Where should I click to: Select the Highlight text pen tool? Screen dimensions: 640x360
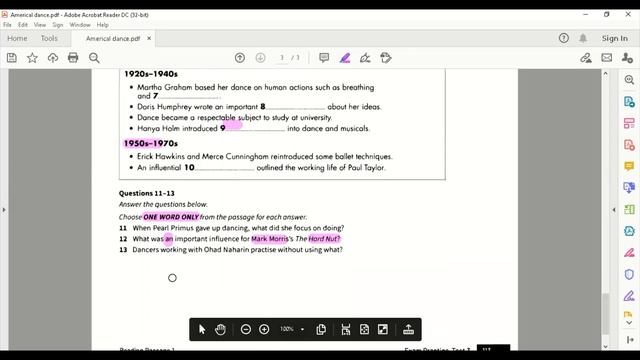pyautogui.click(x=345, y=58)
